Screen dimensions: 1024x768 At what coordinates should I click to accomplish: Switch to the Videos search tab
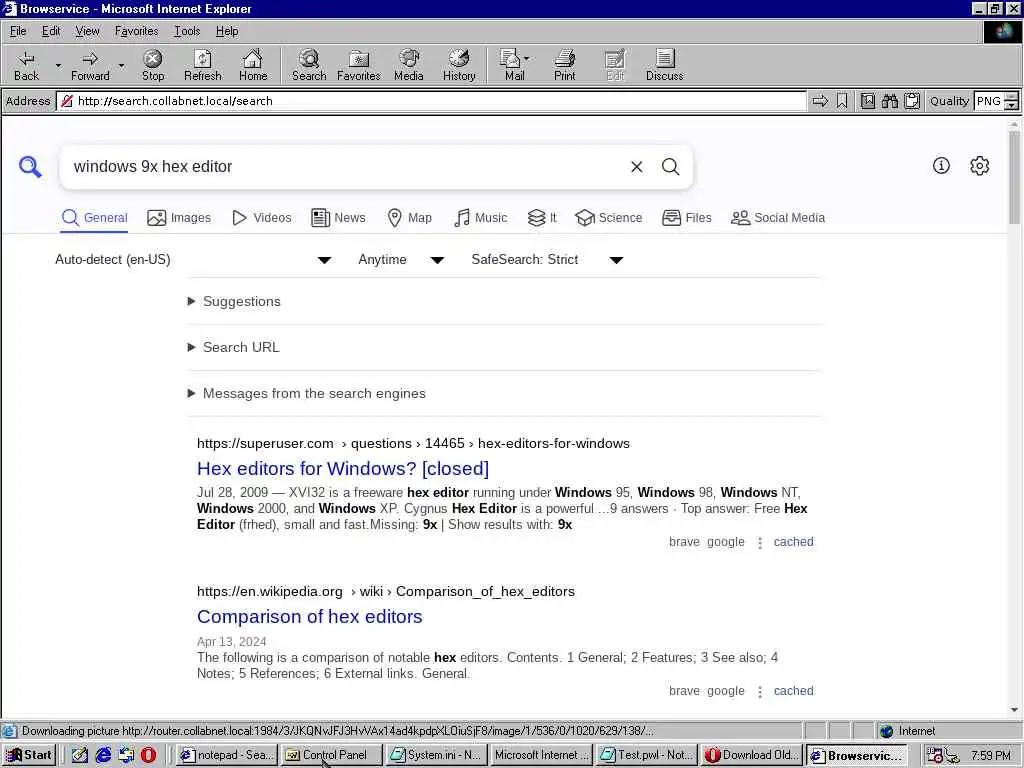(x=262, y=217)
